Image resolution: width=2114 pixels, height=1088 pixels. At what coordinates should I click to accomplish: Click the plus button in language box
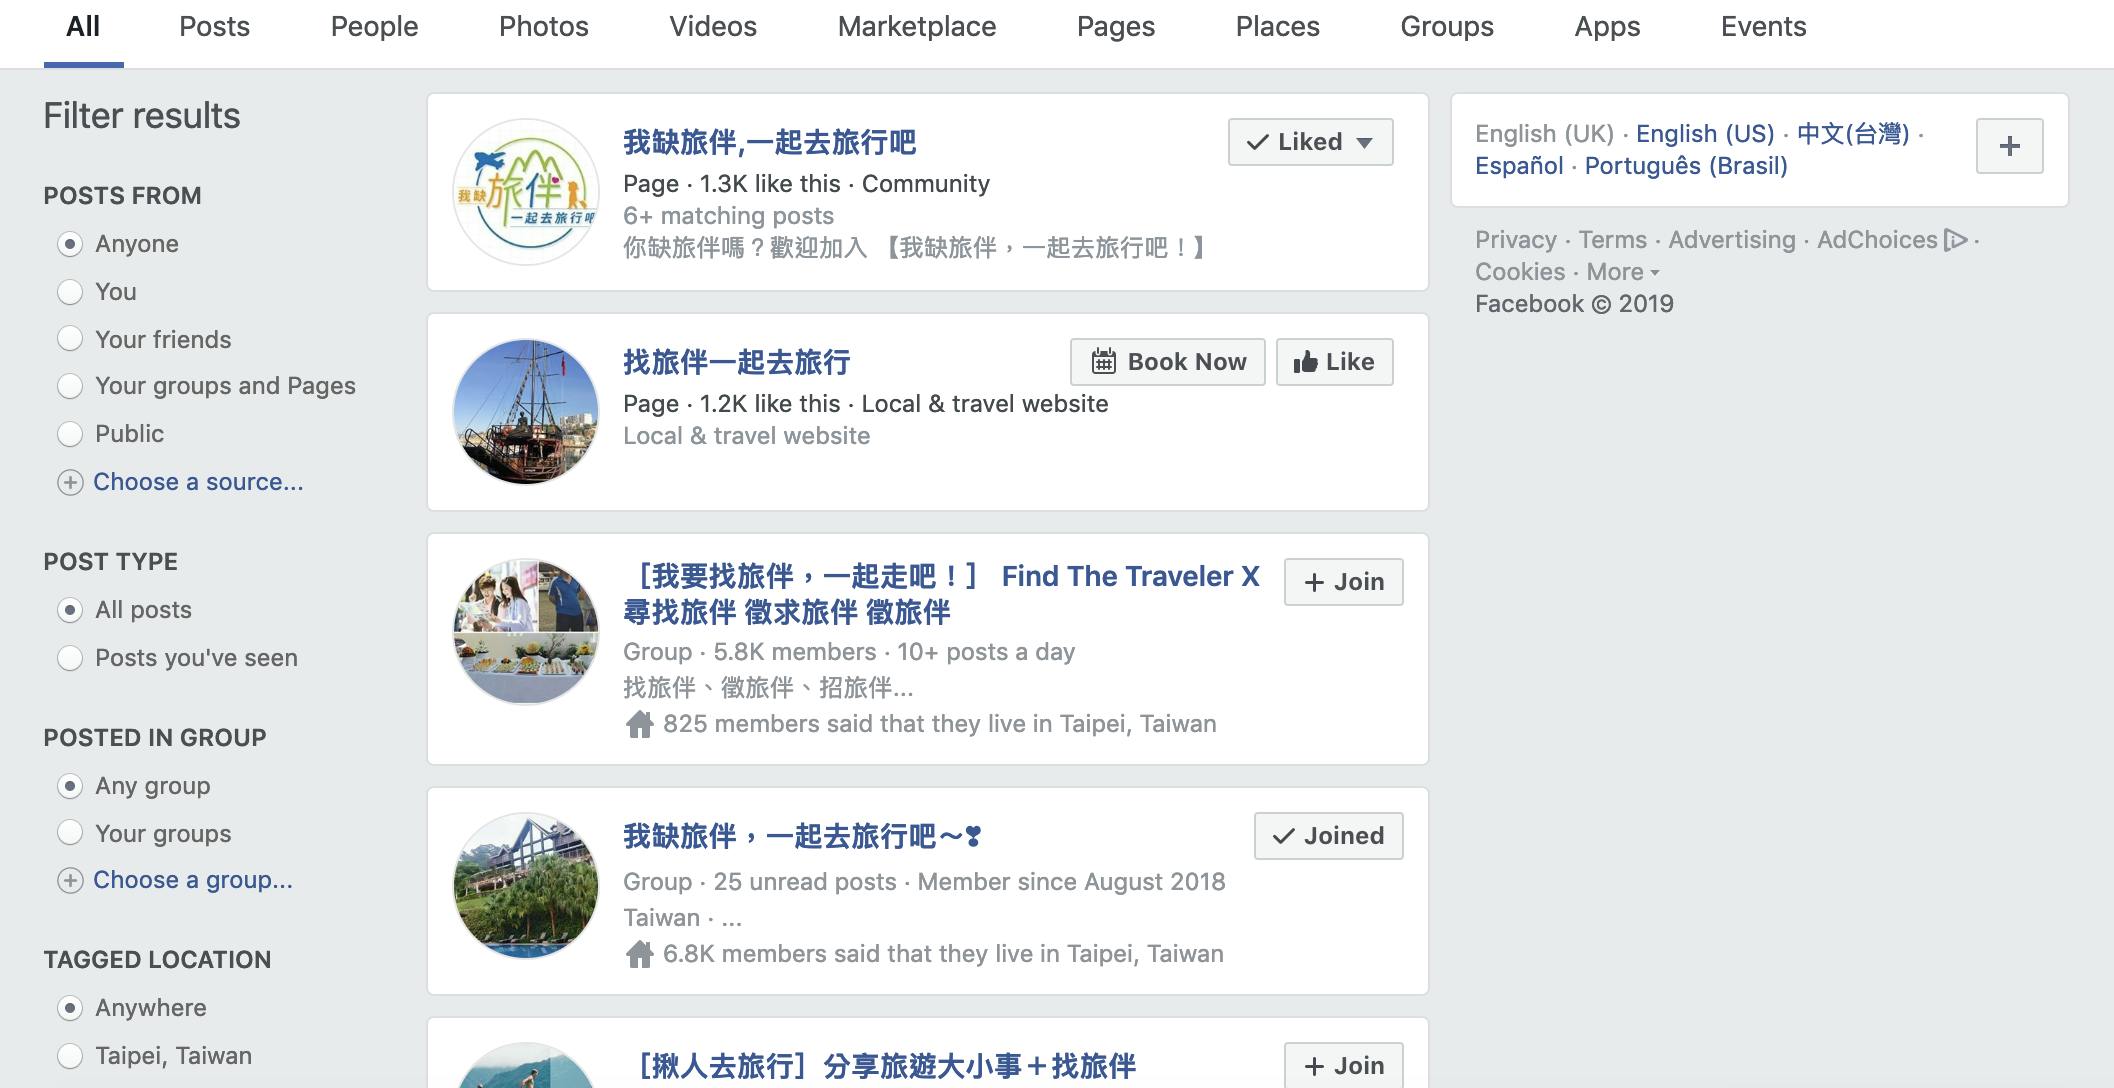(x=2009, y=146)
